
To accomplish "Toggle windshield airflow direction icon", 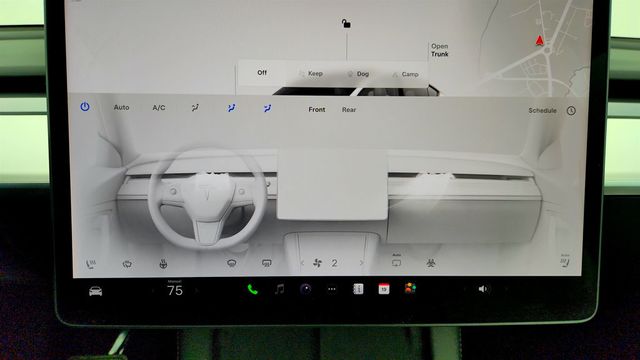I will pyautogui.click(x=195, y=108).
